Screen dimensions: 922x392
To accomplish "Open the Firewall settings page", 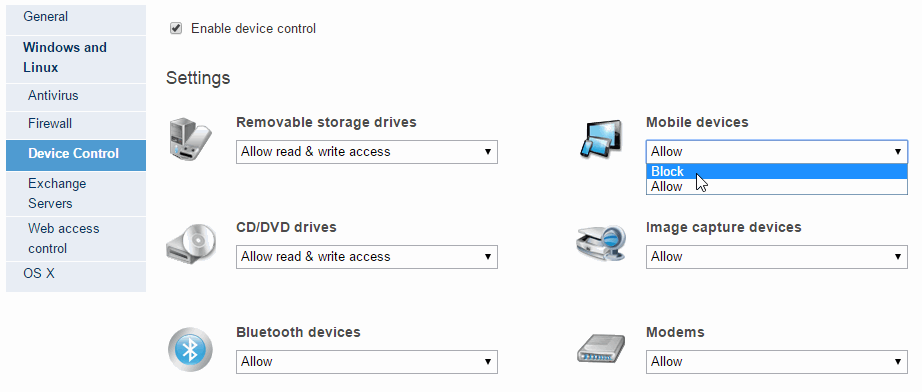I will [76, 125].
